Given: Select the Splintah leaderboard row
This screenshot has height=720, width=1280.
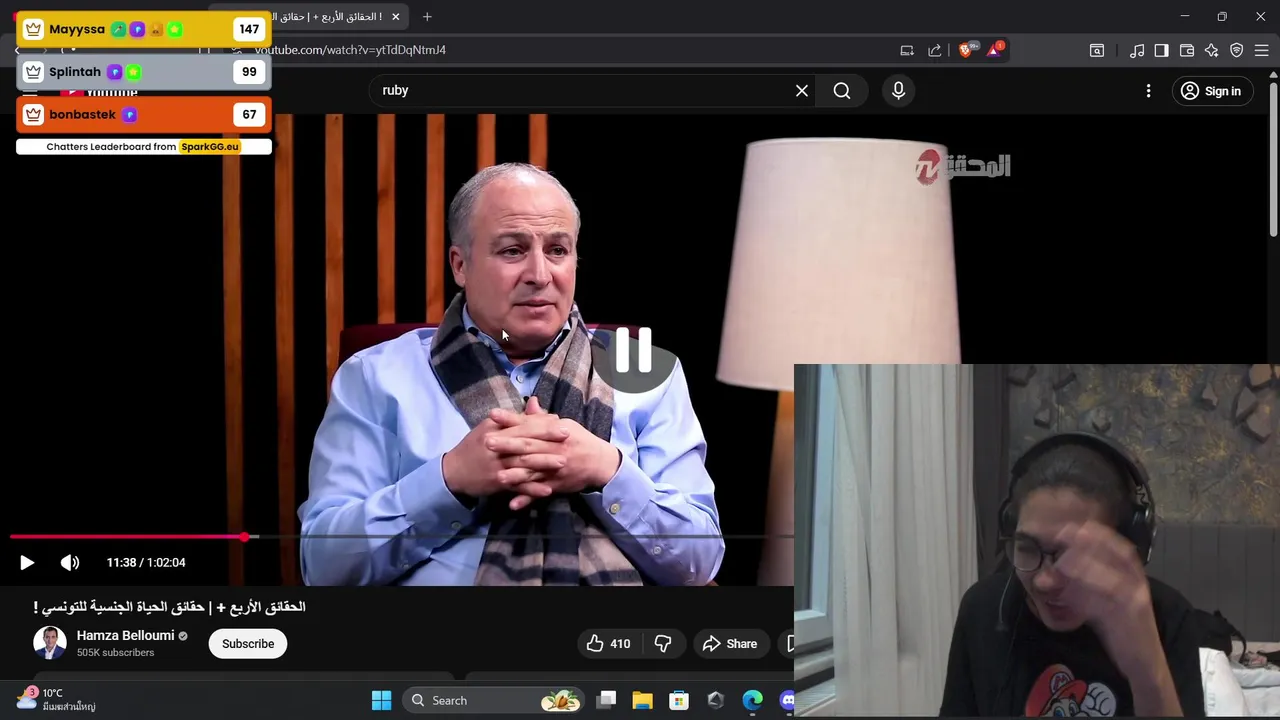Looking at the screenshot, I should pyautogui.click(x=144, y=72).
